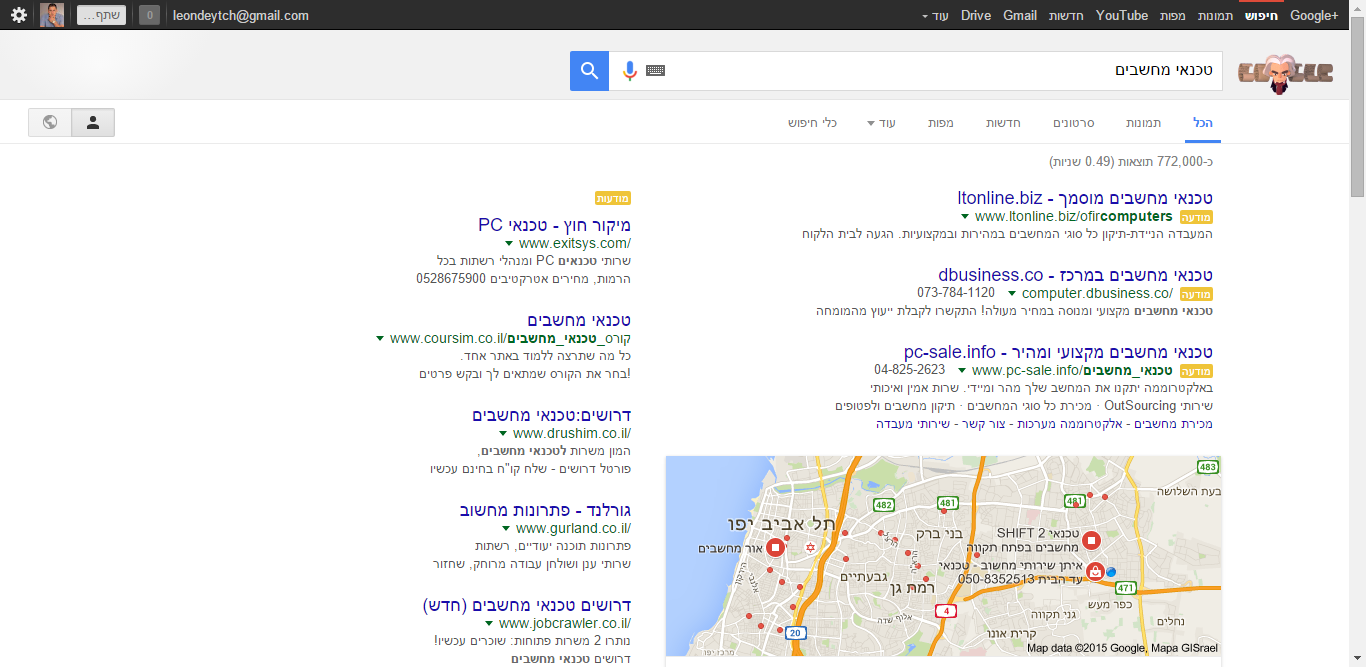This screenshot has height=667, width=1366.
Task: Click phone number 0528675900 in ad
Action: tap(451, 279)
